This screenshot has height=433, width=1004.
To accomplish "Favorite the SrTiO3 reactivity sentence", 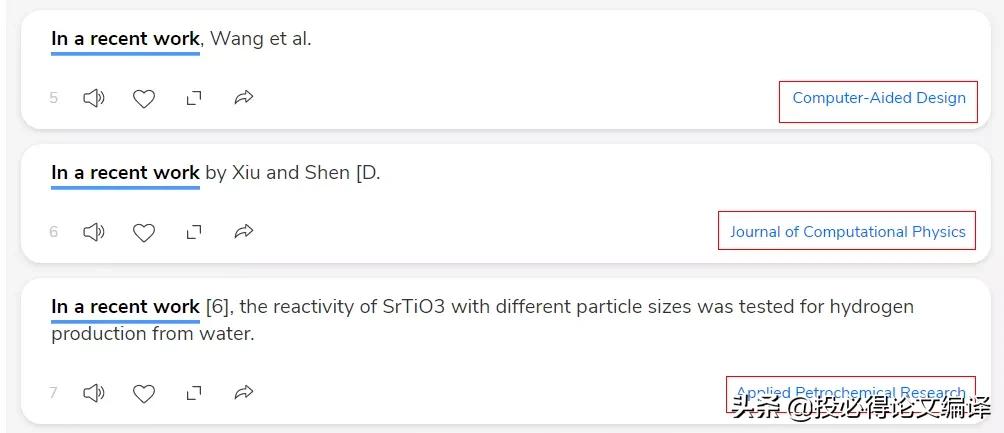I will coord(144,393).
